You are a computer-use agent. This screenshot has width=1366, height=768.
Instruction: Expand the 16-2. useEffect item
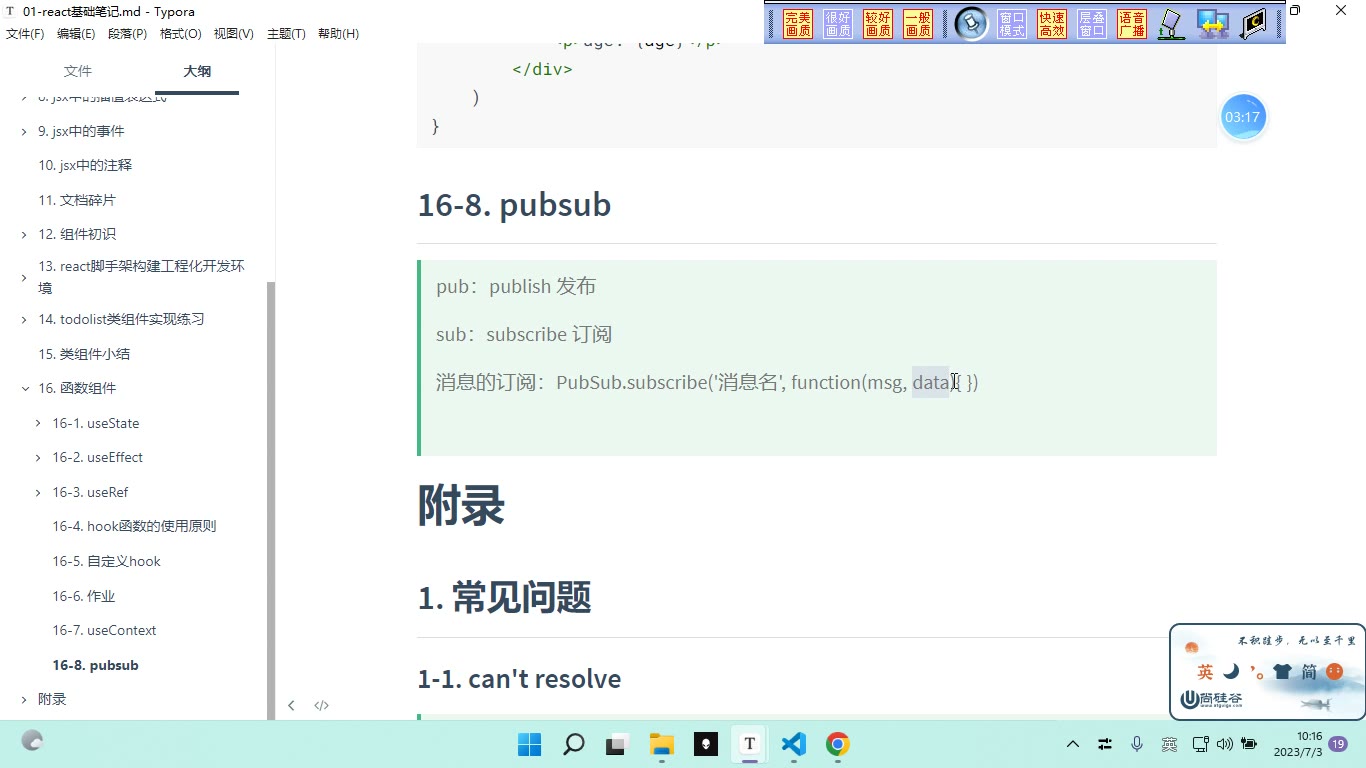click(x=39, y=457)
